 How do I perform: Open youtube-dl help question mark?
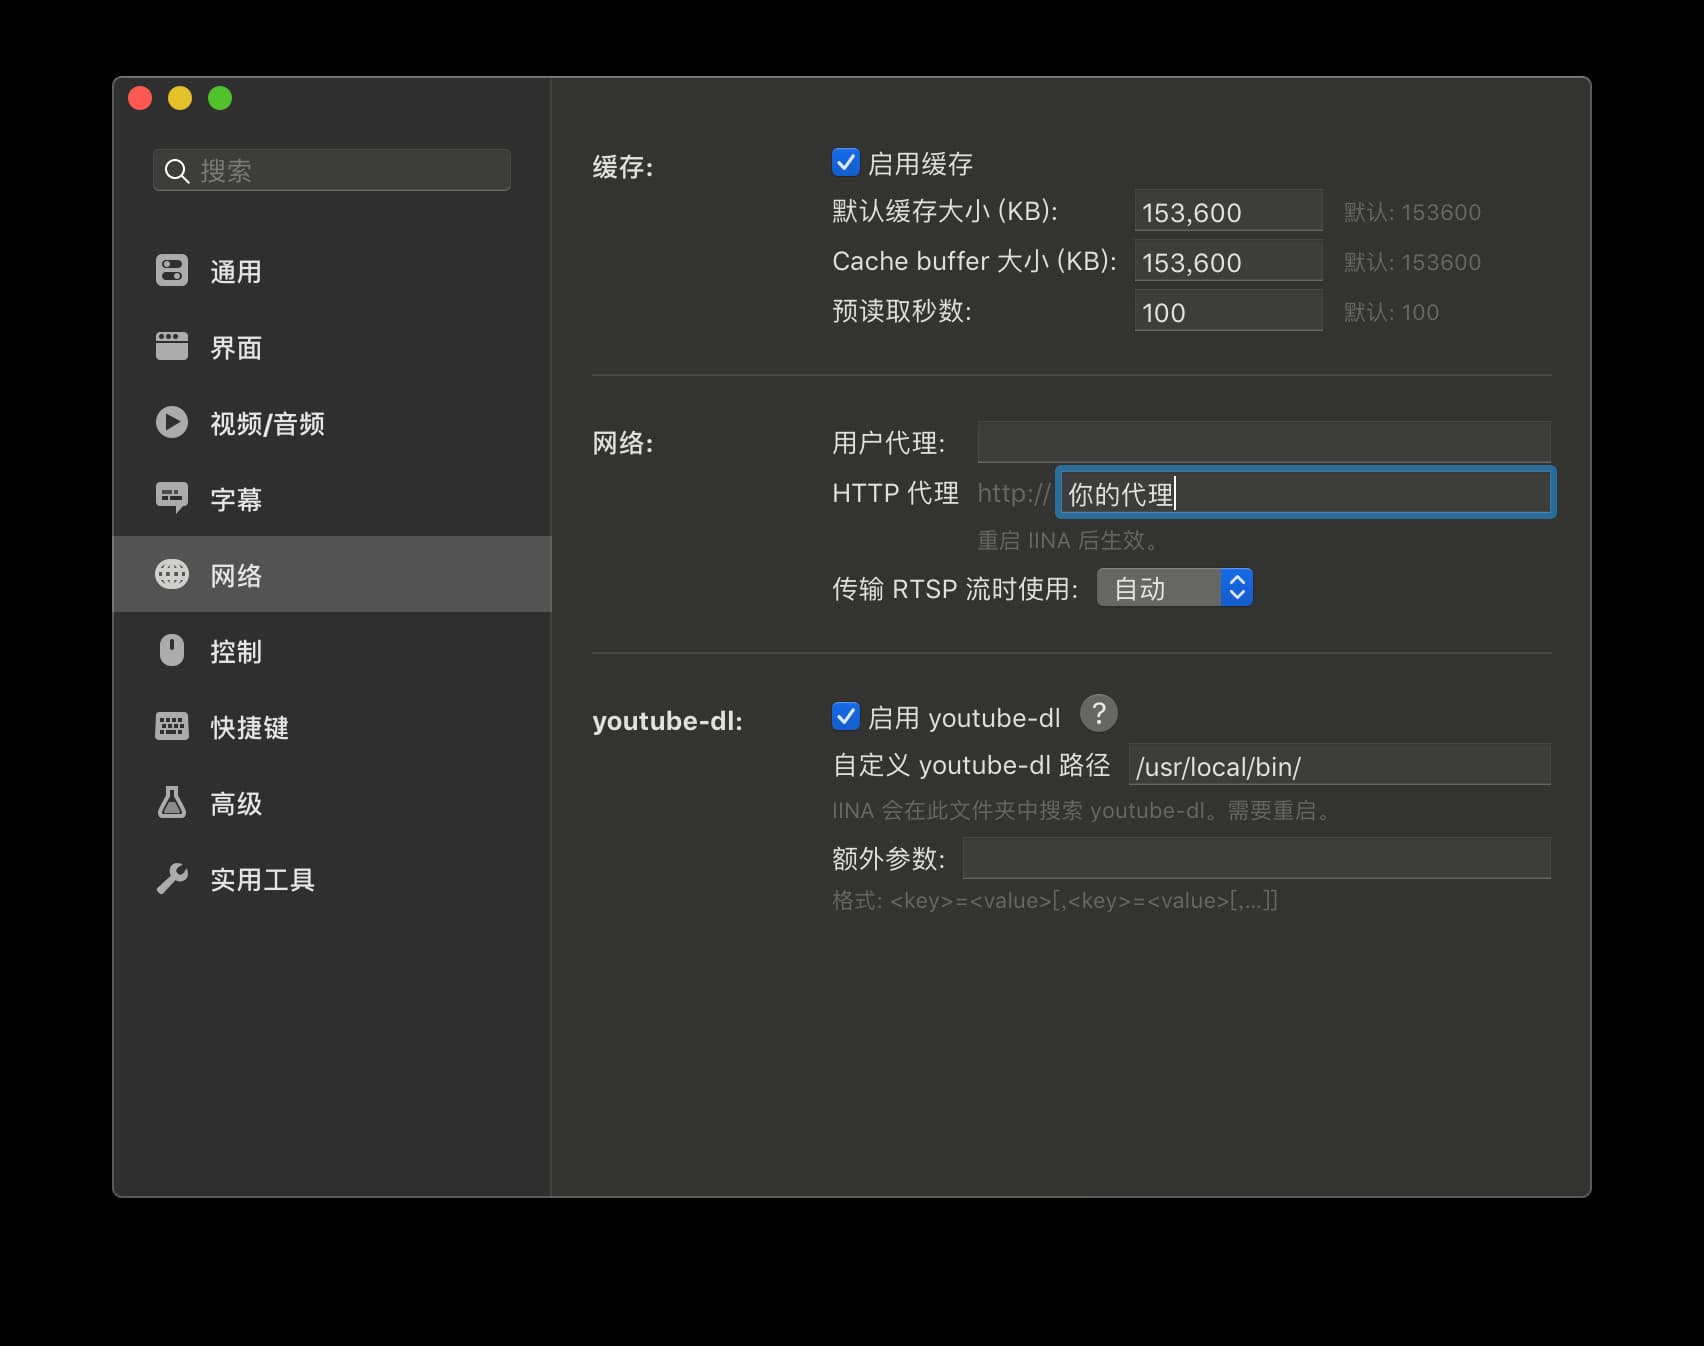click(1099, 714)
